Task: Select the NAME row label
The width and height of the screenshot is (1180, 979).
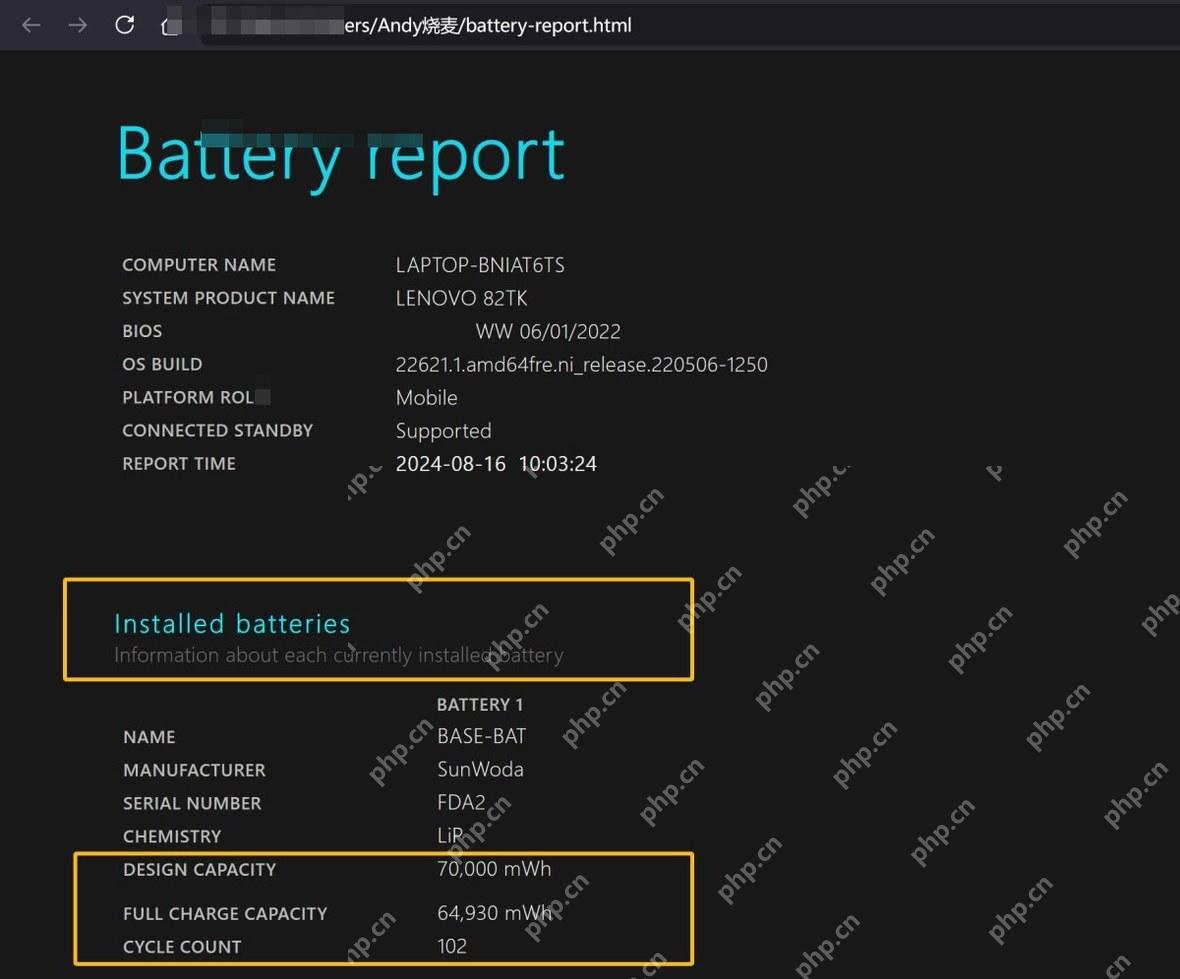Action: pyautogui.click(x=149, y=737)
